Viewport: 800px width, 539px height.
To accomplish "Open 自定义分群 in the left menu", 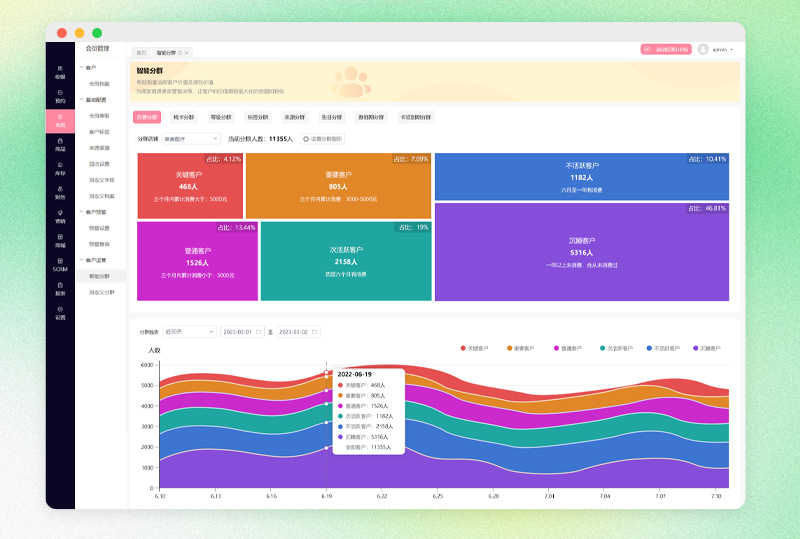I will point(101,292).
